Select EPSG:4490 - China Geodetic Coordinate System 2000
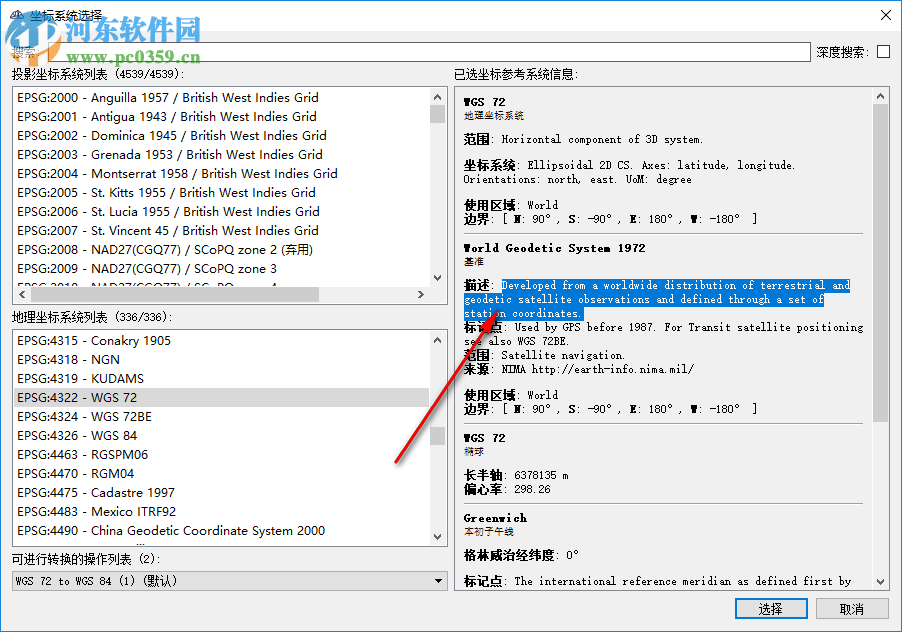This screenshot has width=902, height=632. (221, 530)
